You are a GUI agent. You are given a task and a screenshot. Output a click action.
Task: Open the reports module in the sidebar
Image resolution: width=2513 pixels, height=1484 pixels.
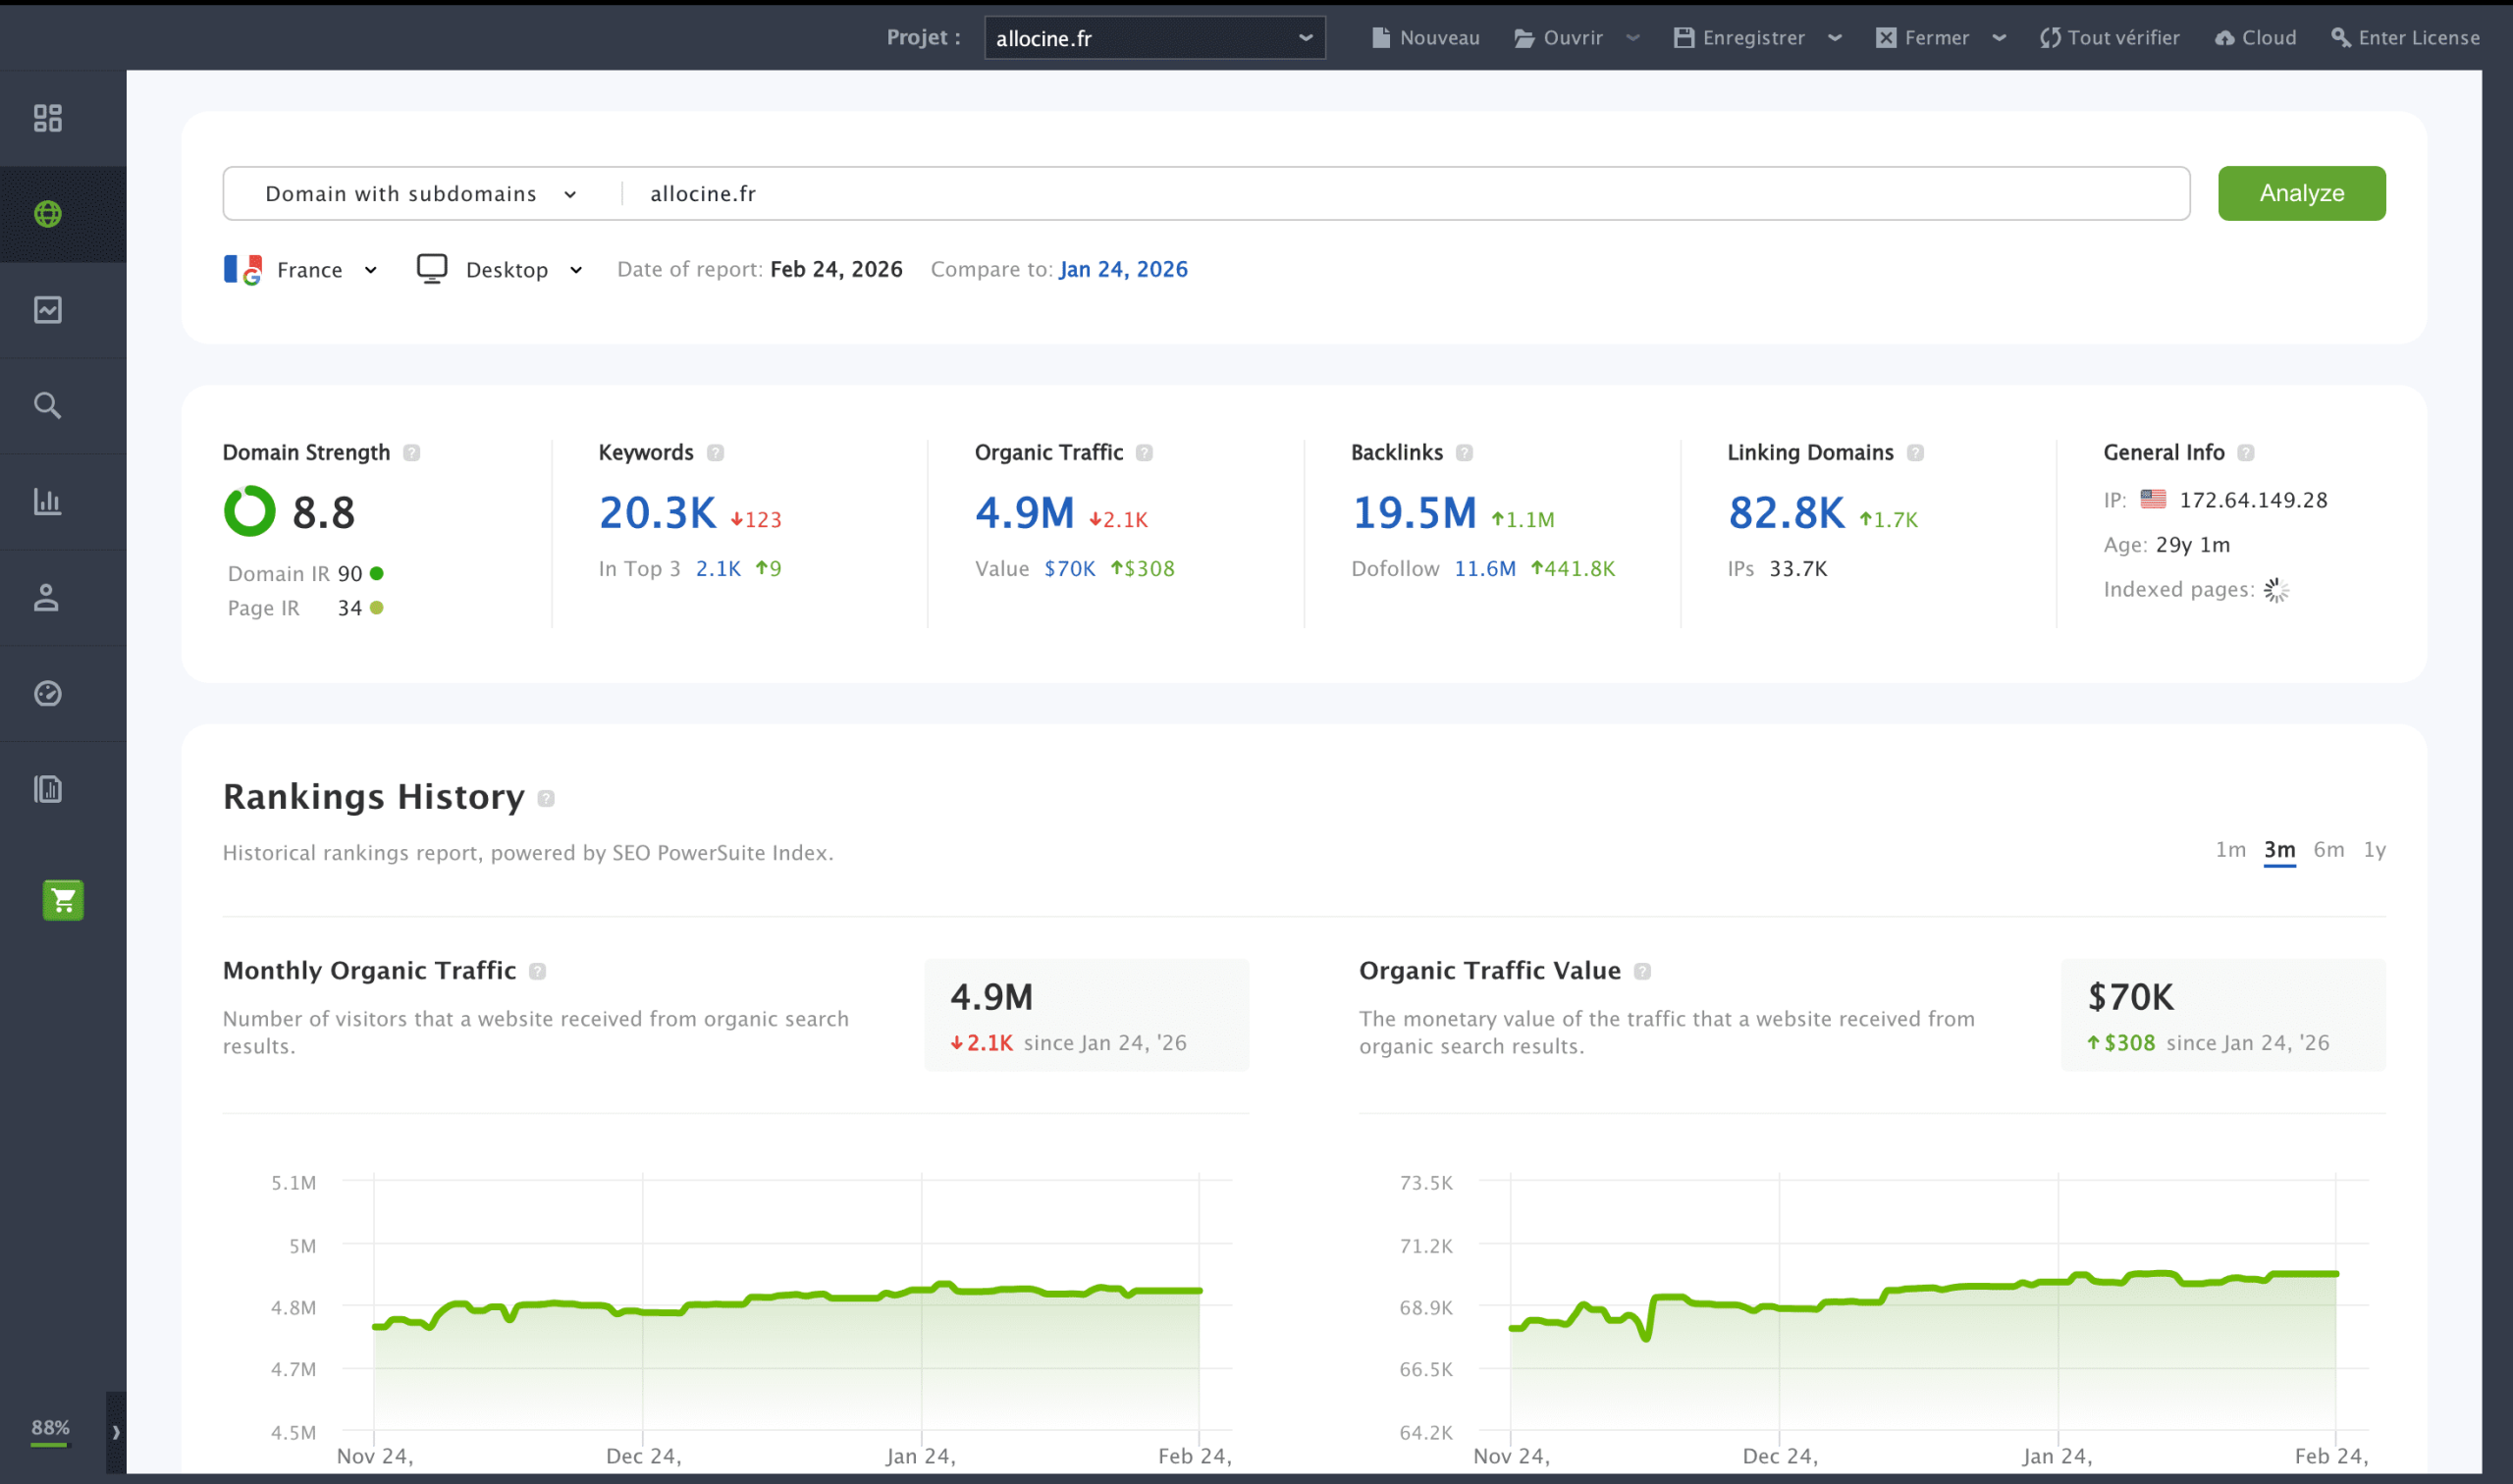[x=46, y=789]
